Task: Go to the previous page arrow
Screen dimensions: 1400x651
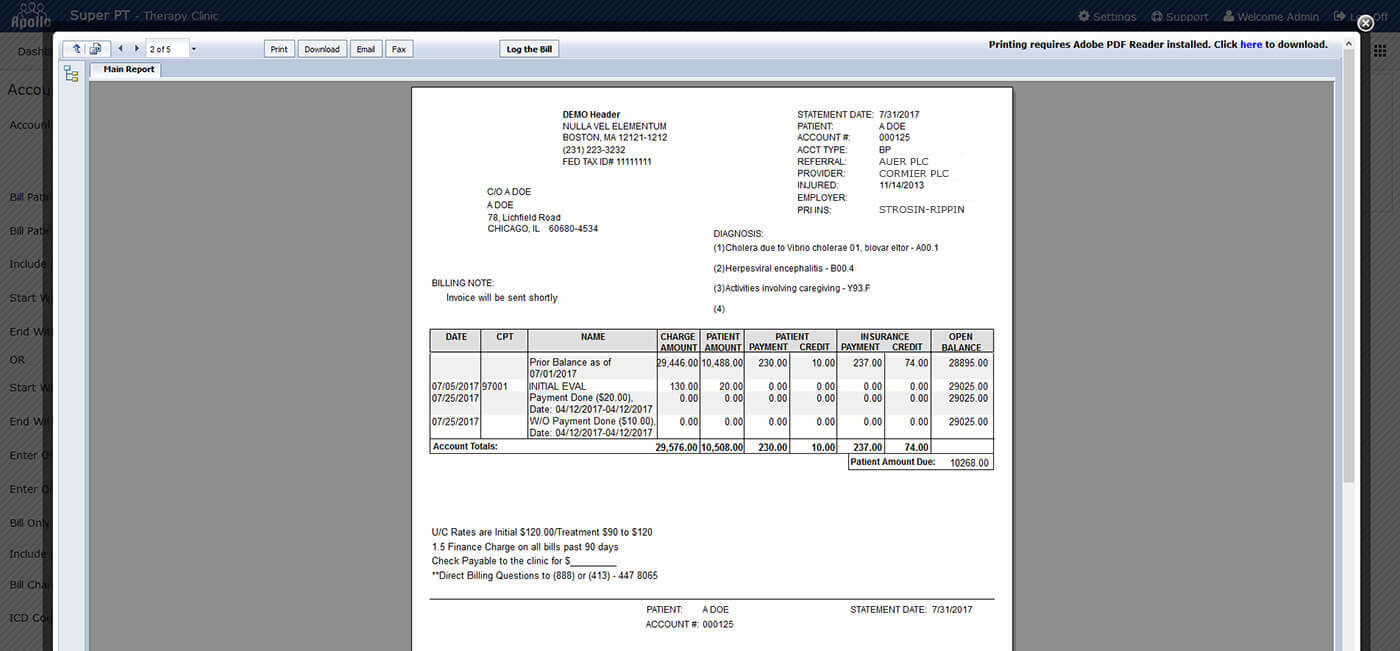Action: point(121,49)
